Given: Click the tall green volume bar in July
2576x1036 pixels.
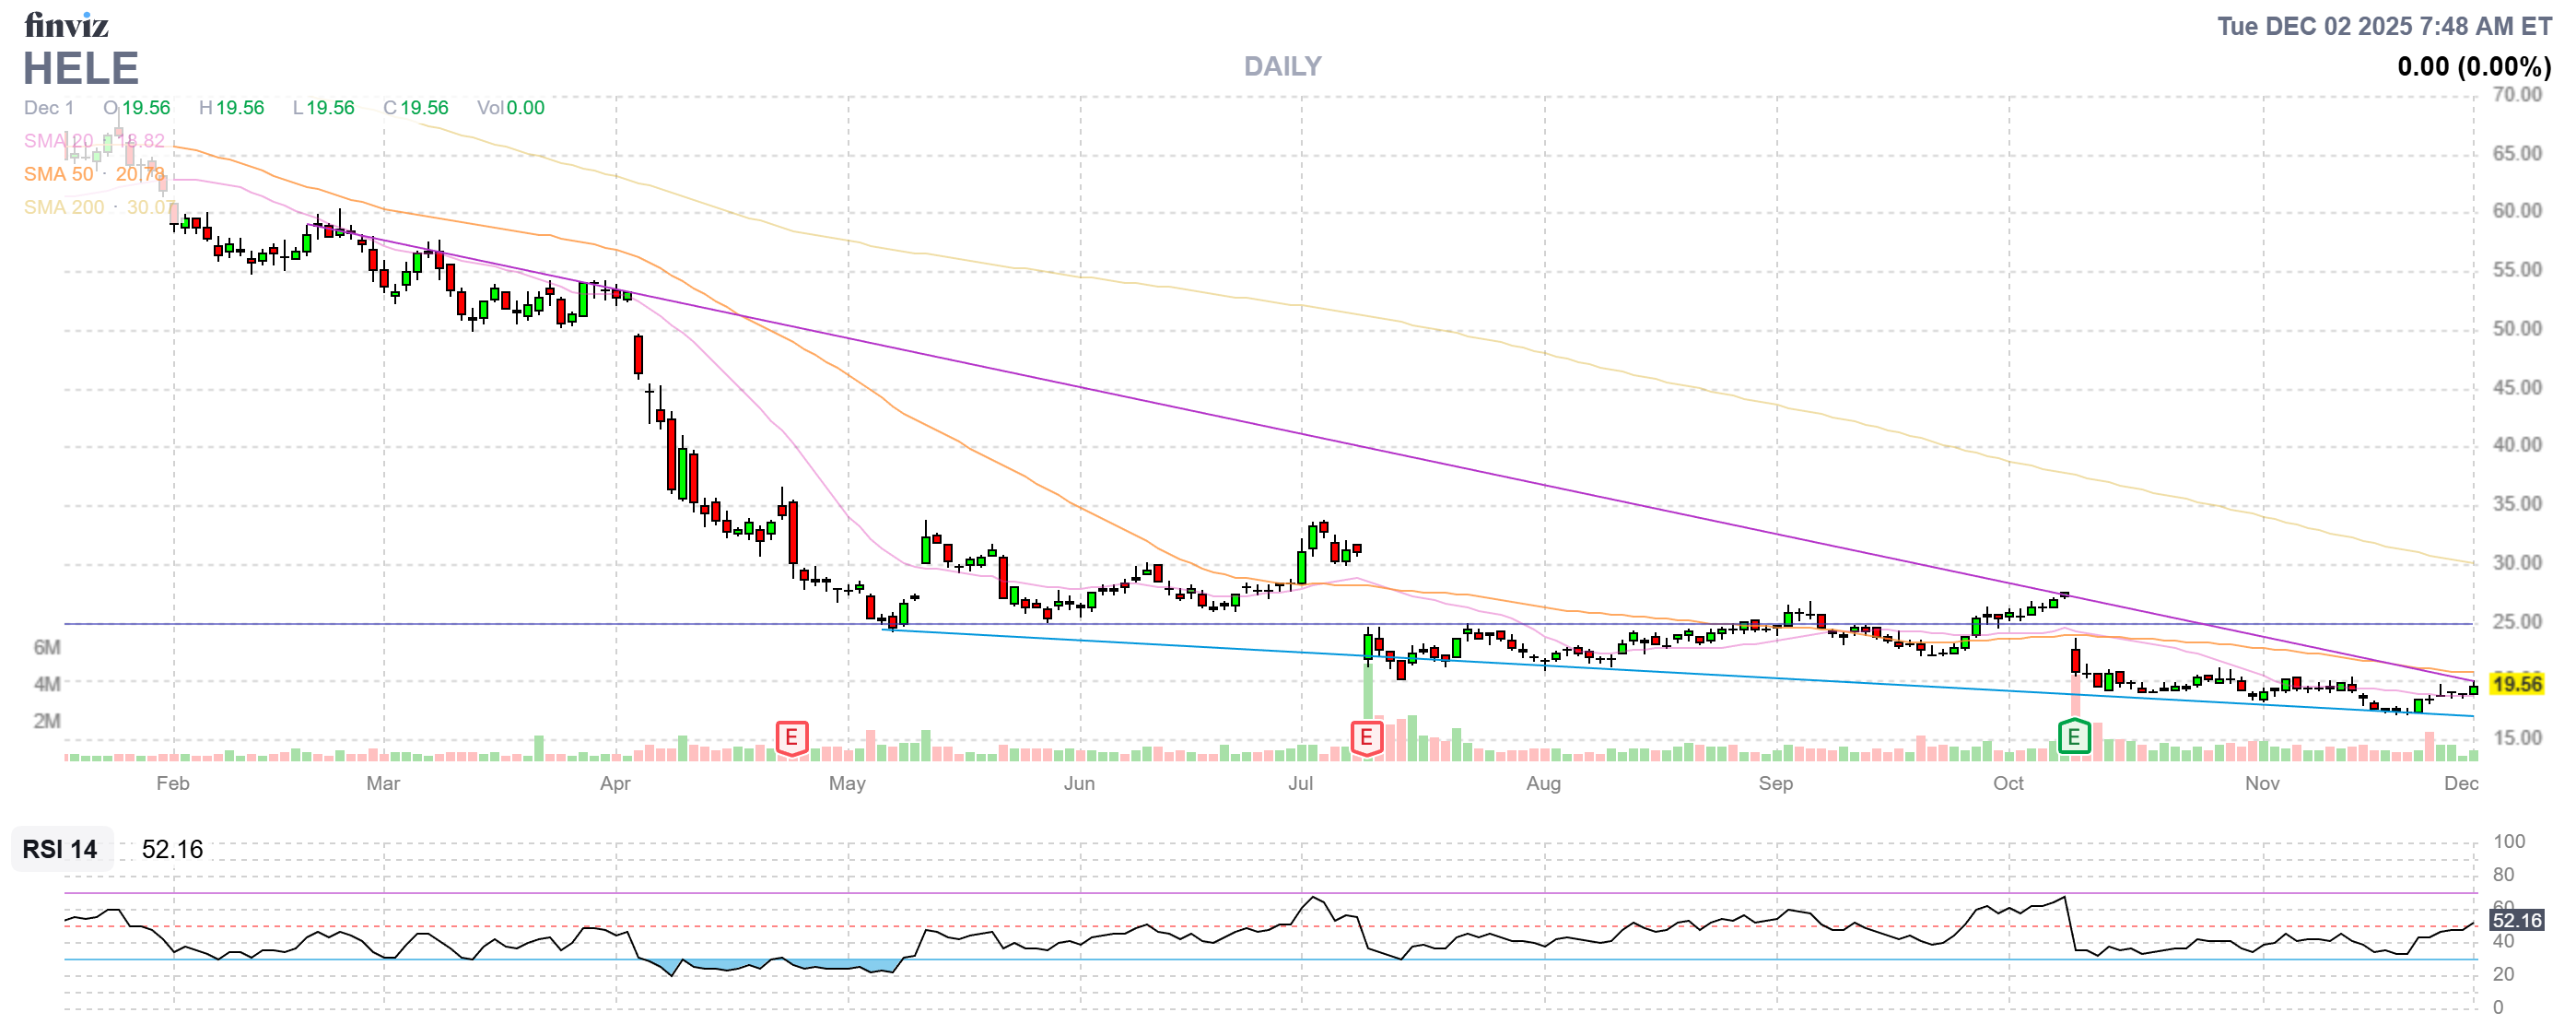Looking at the screenshot, I should 1368,690.
